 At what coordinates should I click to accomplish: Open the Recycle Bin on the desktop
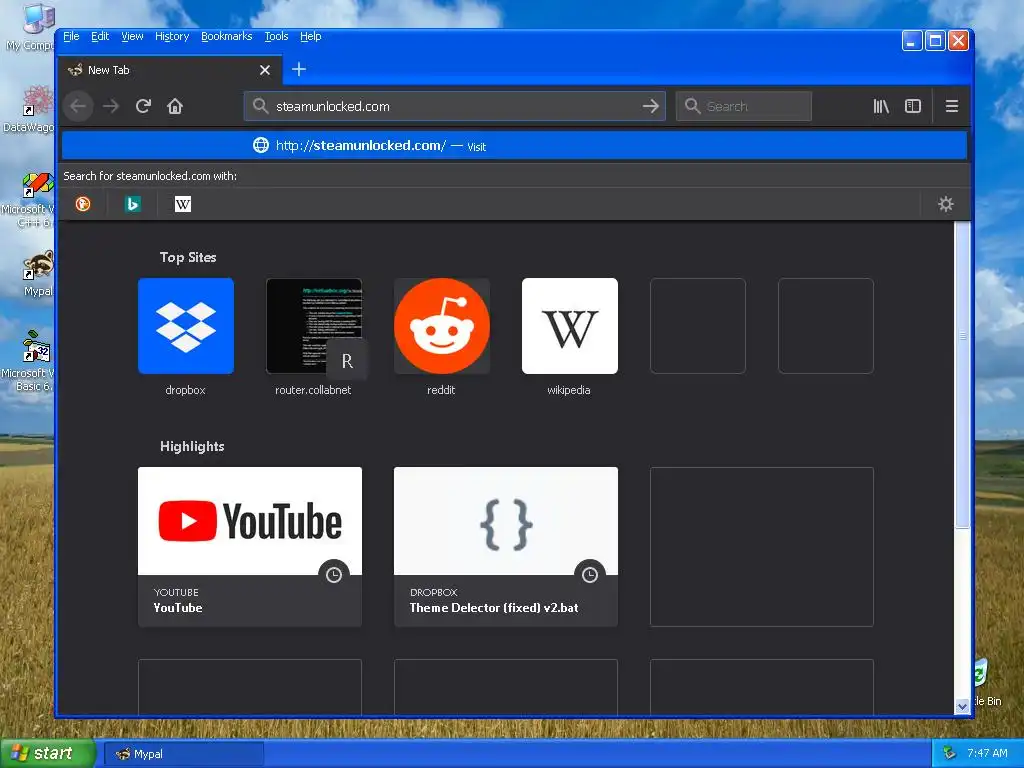(987, 683)
